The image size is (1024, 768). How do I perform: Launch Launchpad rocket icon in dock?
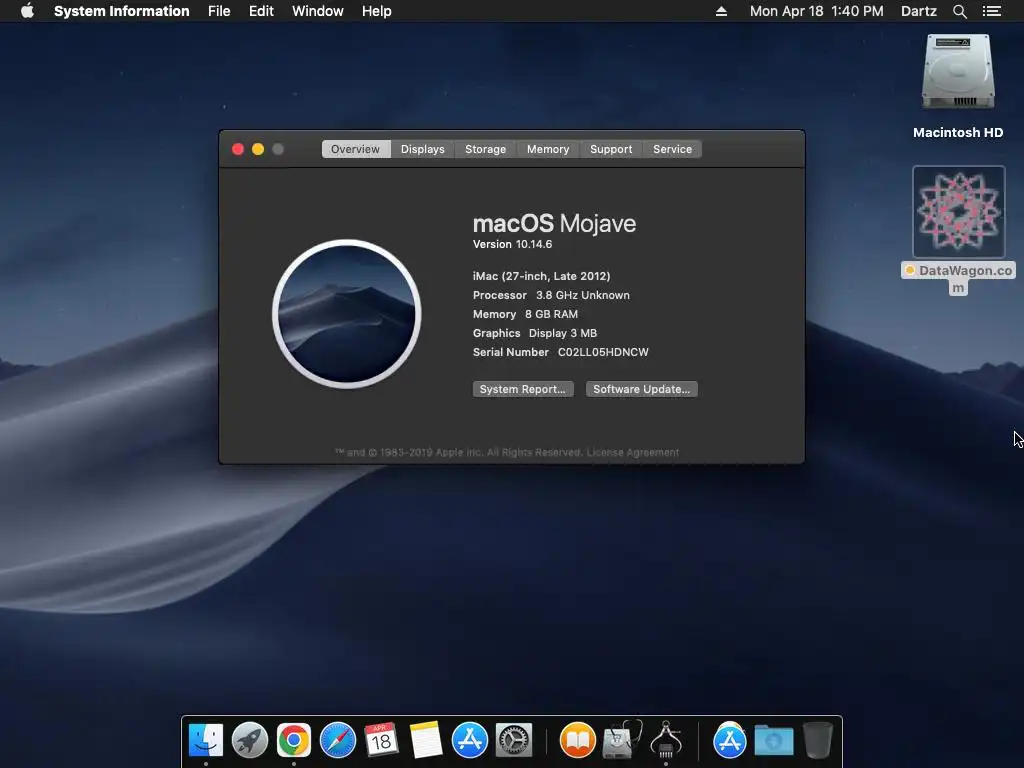(x=249, y=741)
